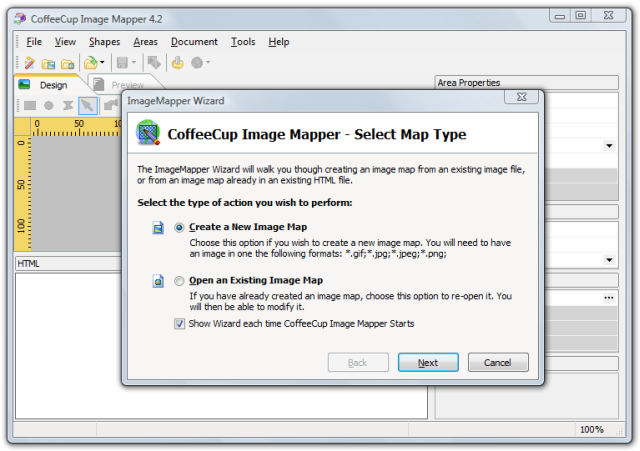
Task: Switch to the Design tab
Action: 51,84
